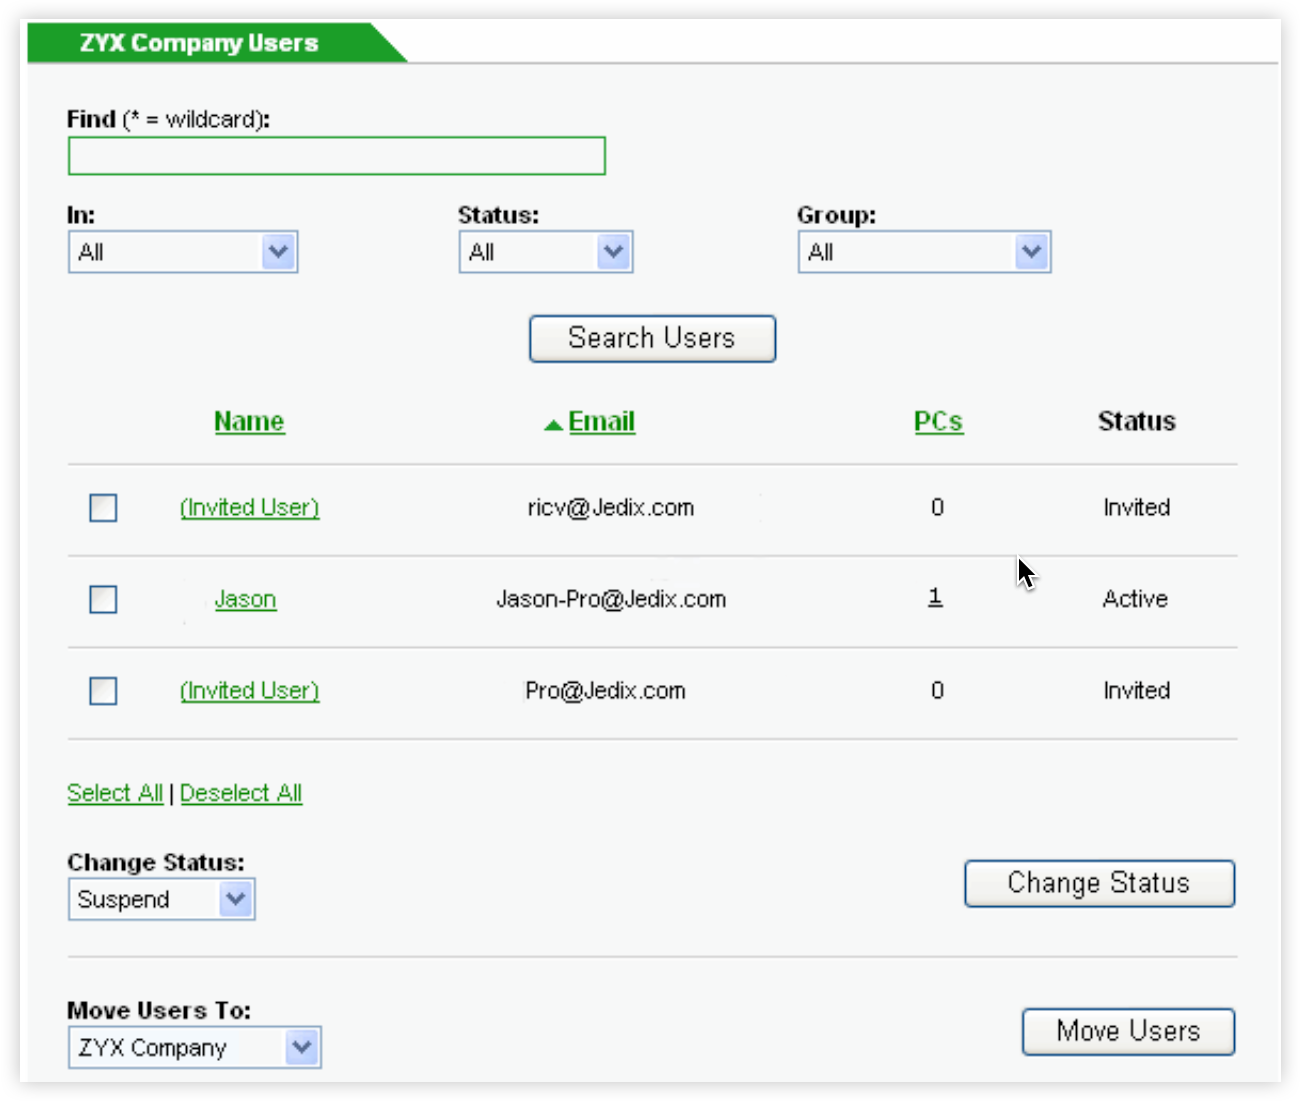Click inside the Find wildcard search field
This screenshot has width=1300, height=1102.
pyautogui.click(x=336, y=156)
